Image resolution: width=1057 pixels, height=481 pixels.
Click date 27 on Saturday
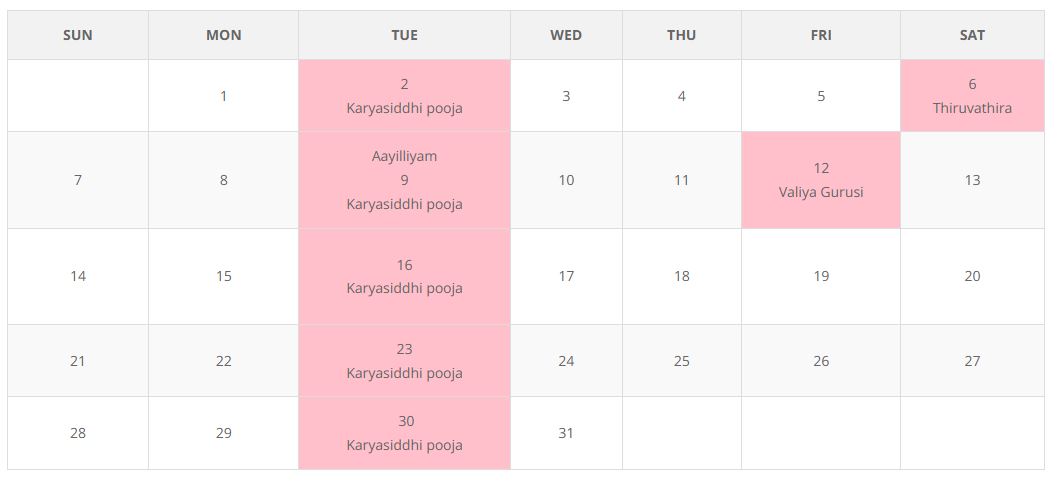point(972,361)
